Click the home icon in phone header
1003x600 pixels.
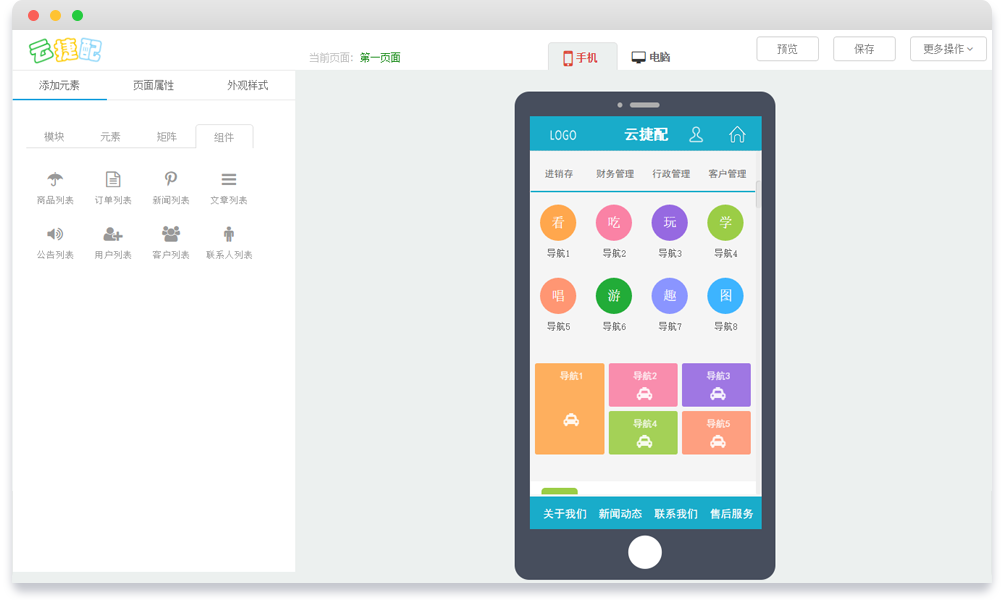pyautogui.click(x=737, y=134)
